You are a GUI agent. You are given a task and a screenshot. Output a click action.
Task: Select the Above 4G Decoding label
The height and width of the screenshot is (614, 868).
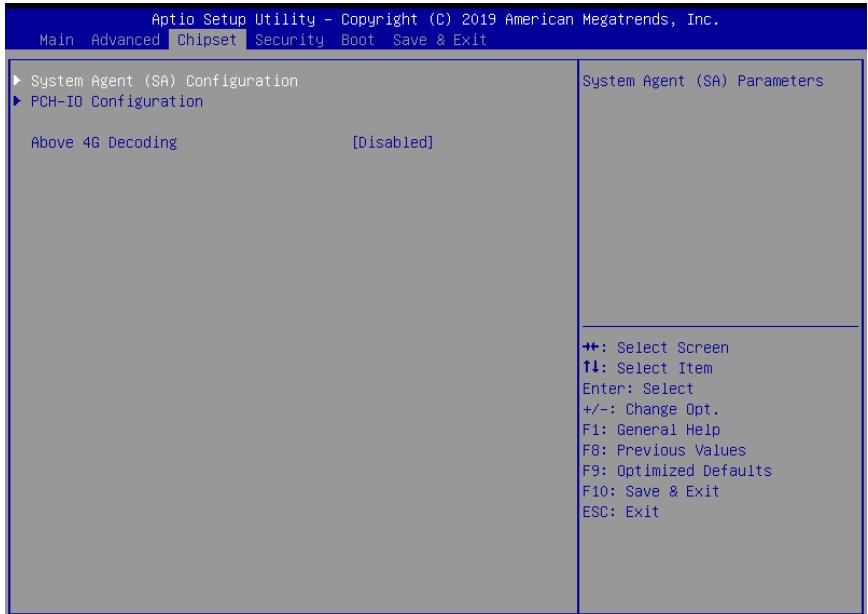tap(104, 142)
